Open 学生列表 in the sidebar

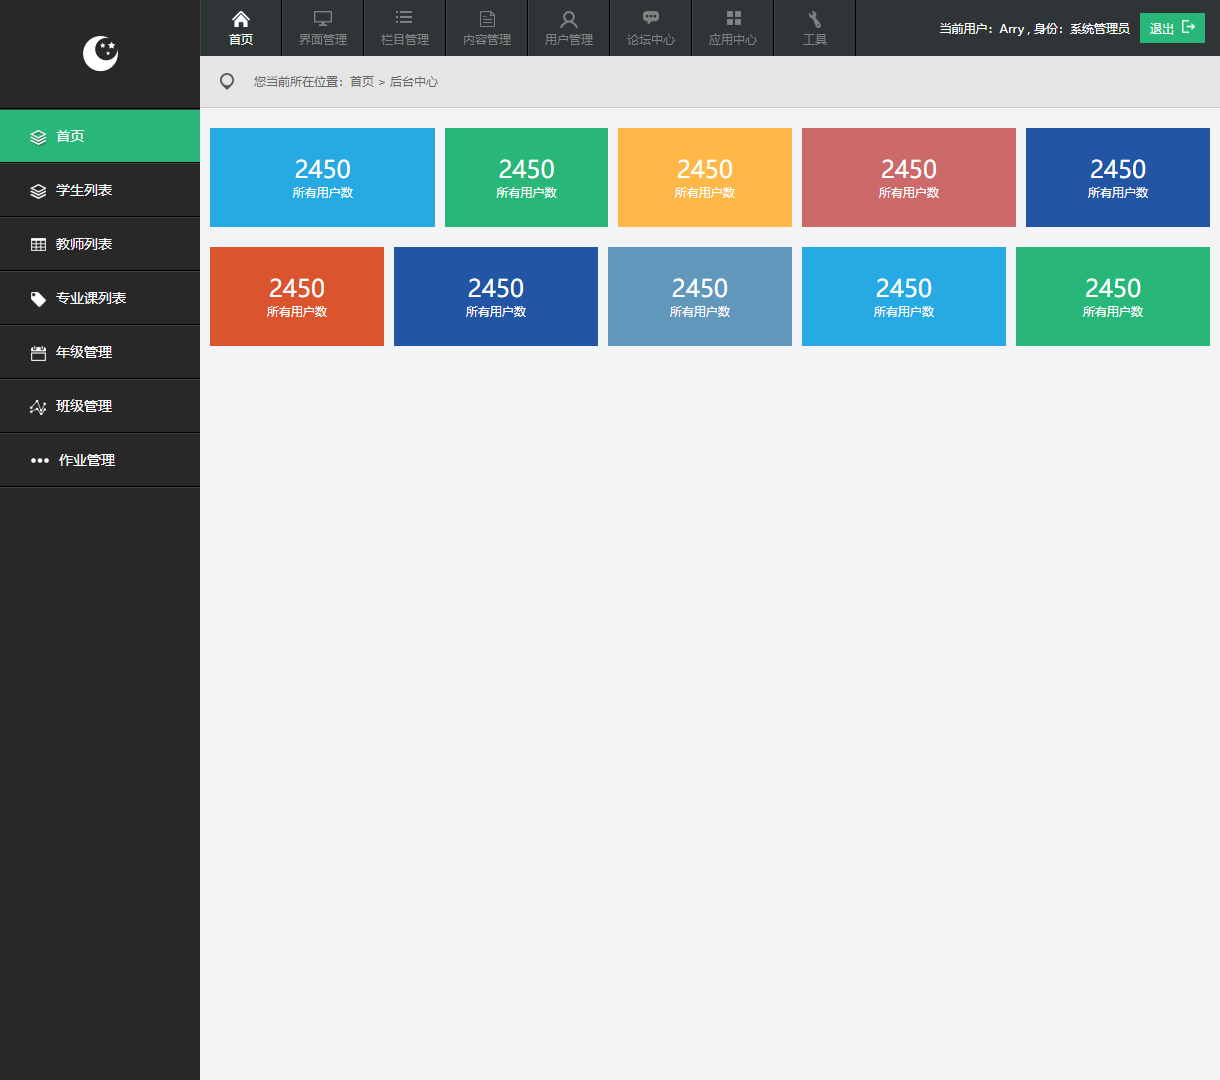coord(84,190)
